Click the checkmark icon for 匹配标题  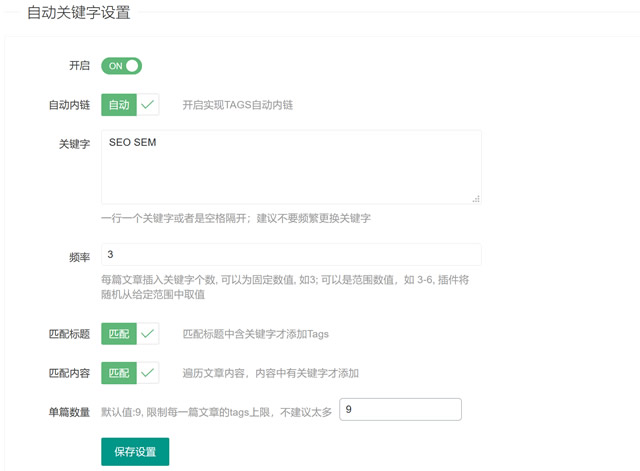tap(147, 333)
